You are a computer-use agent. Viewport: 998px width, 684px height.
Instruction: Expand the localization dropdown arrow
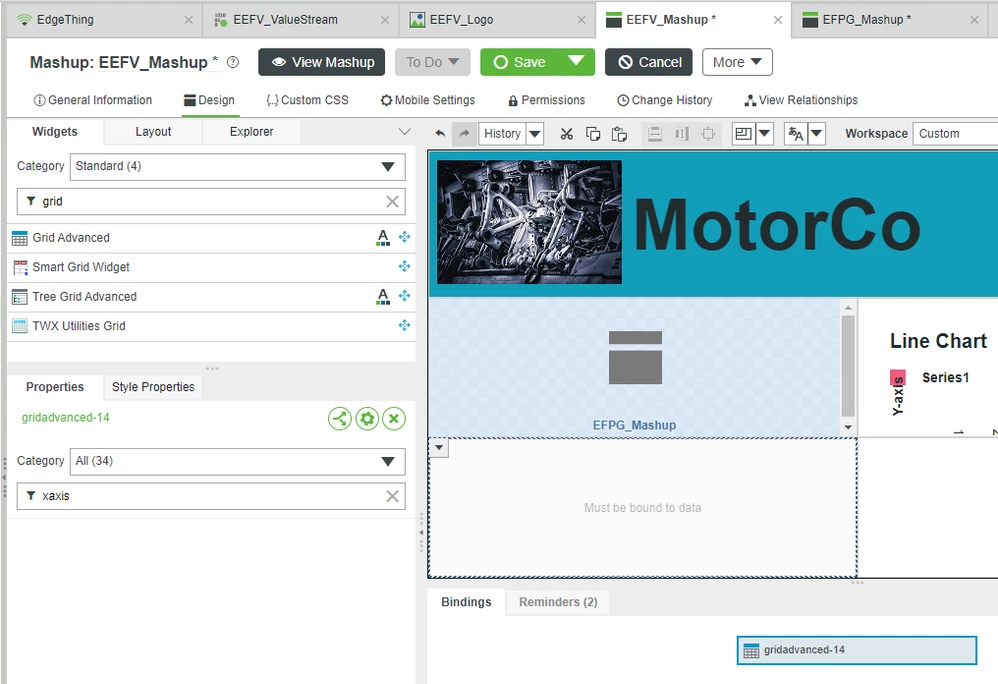pyautogui.click(x=817, y=134)
